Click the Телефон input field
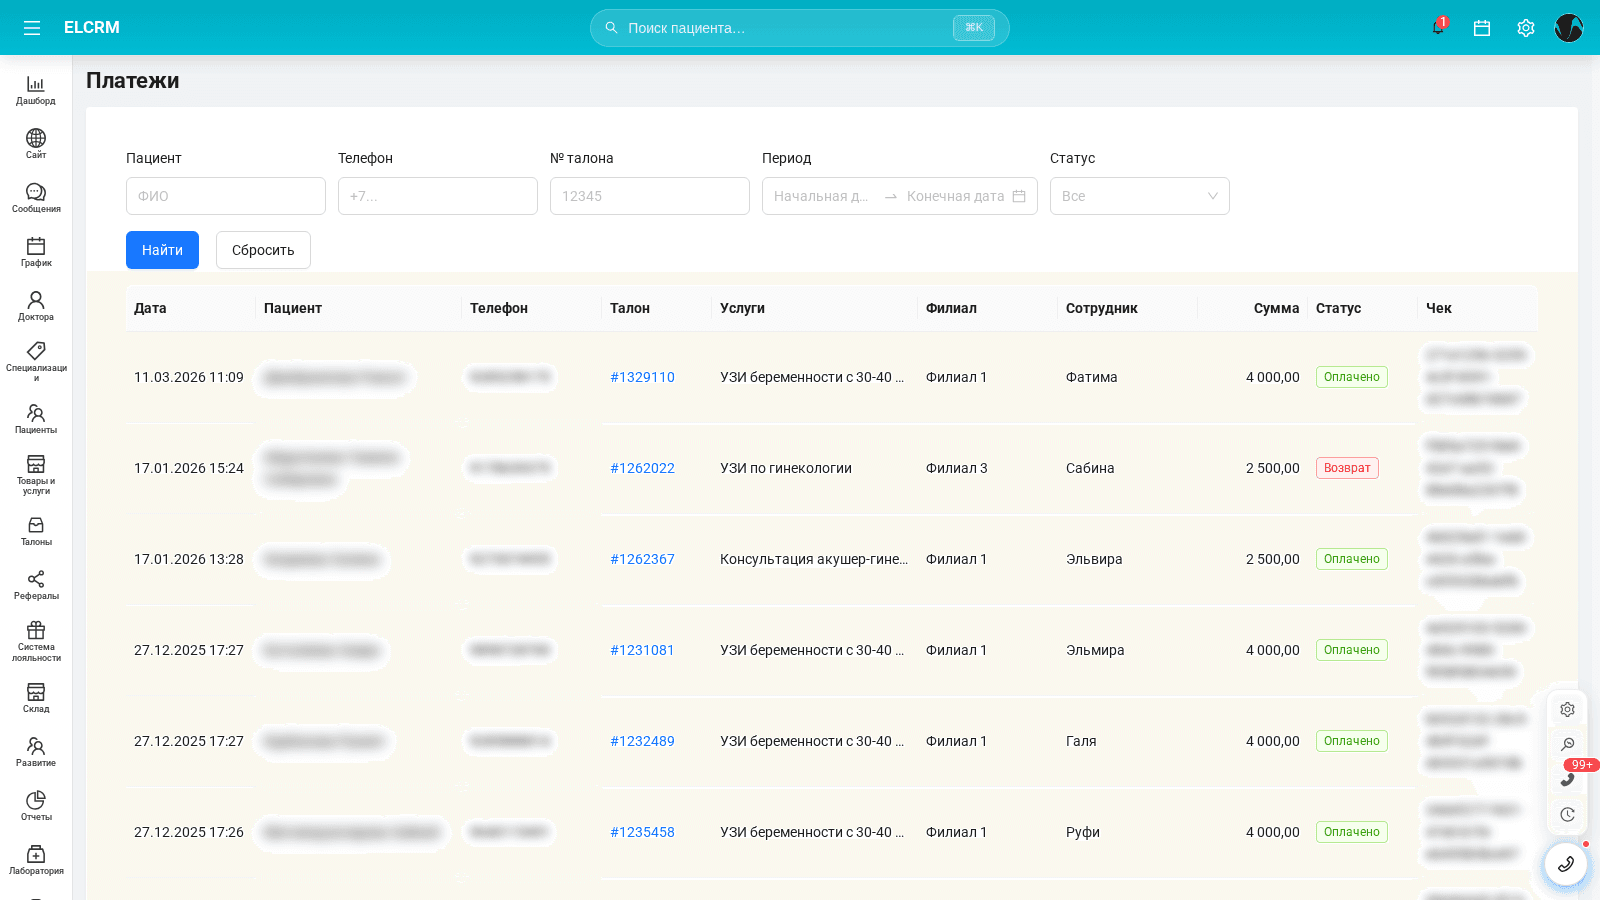 coord(438,196)
